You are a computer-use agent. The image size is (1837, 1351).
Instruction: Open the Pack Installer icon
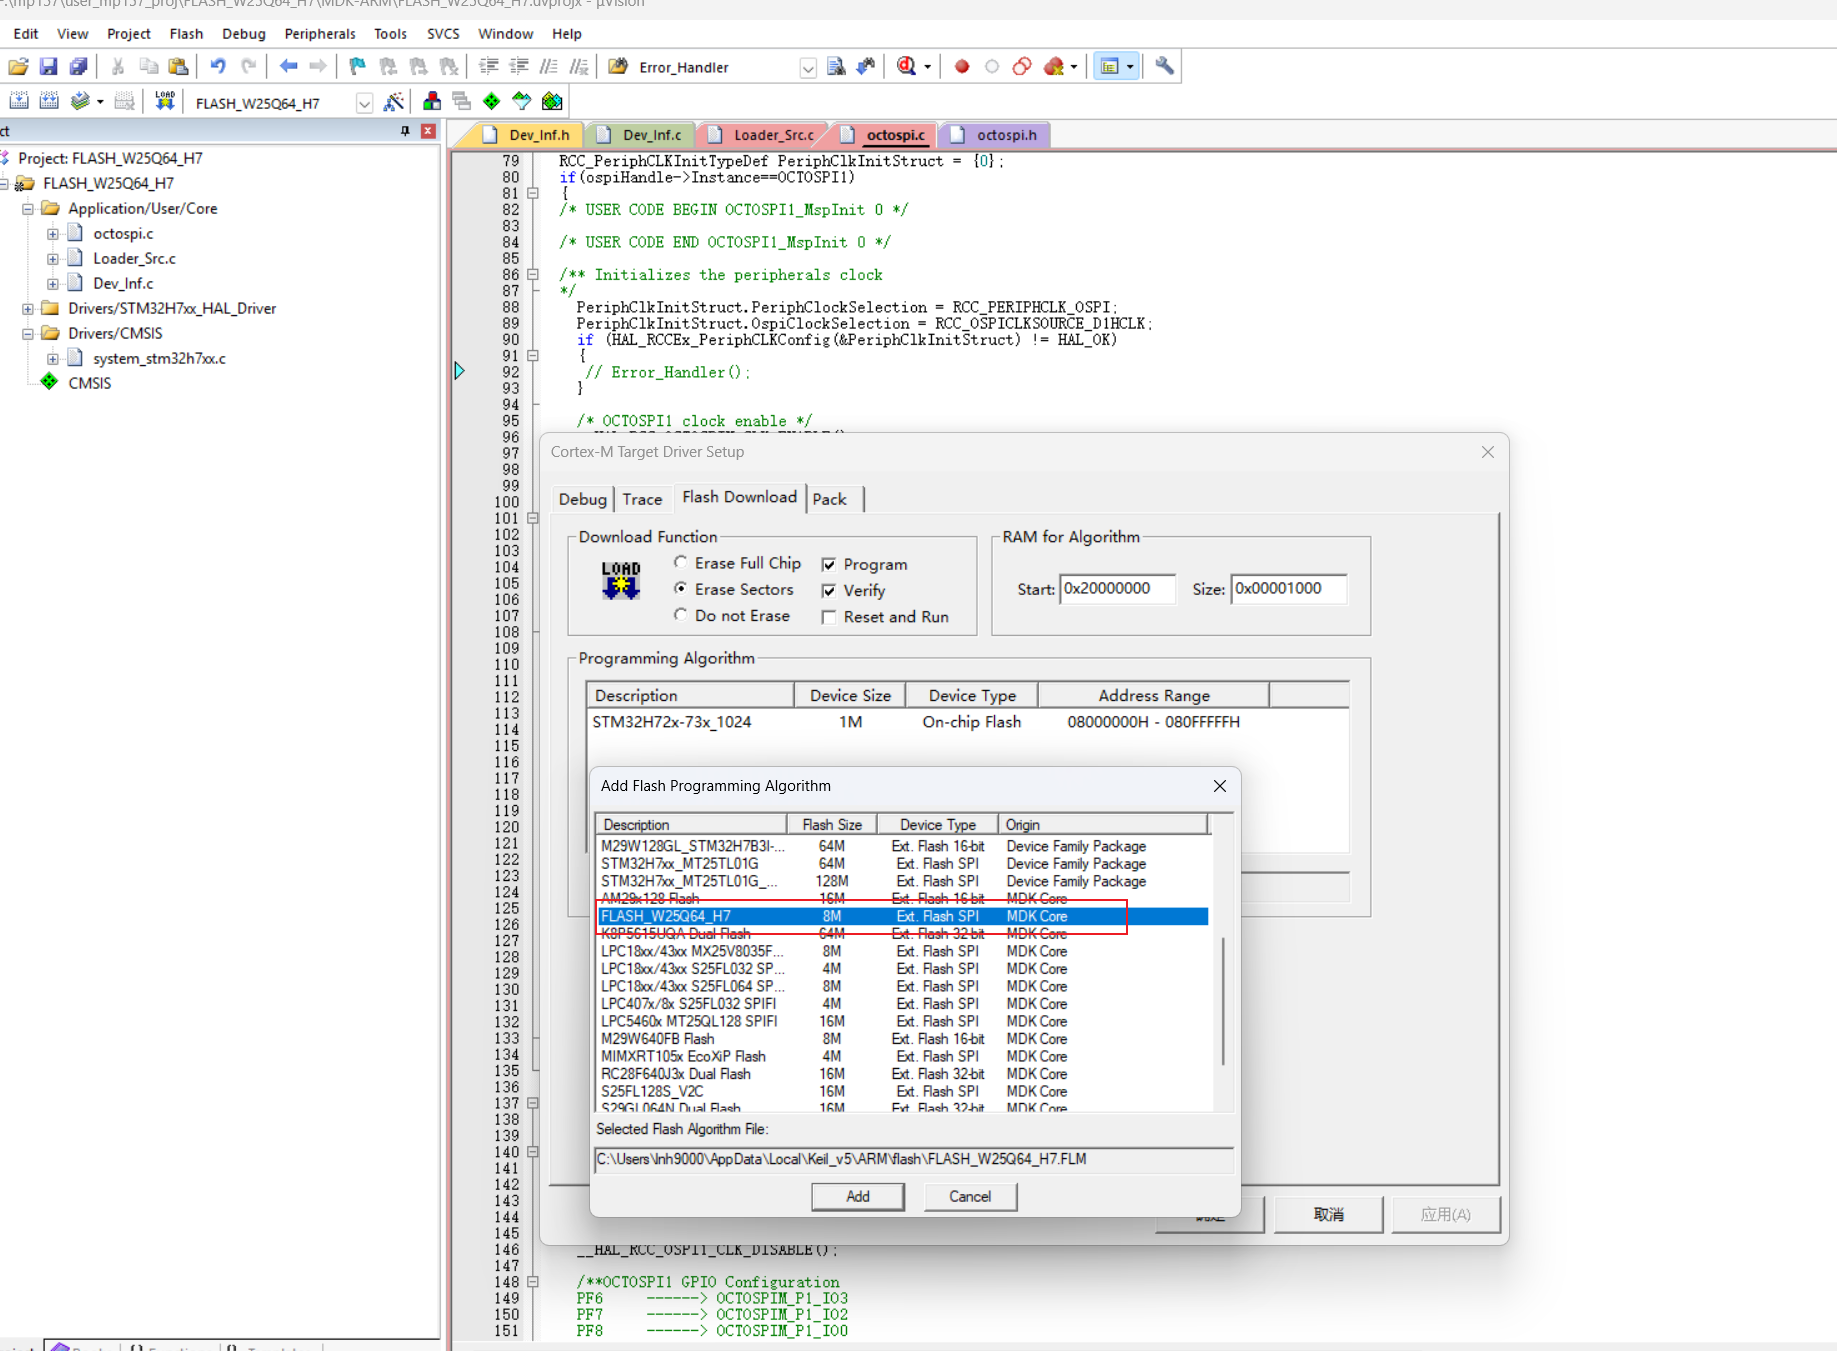click(552, 101)
